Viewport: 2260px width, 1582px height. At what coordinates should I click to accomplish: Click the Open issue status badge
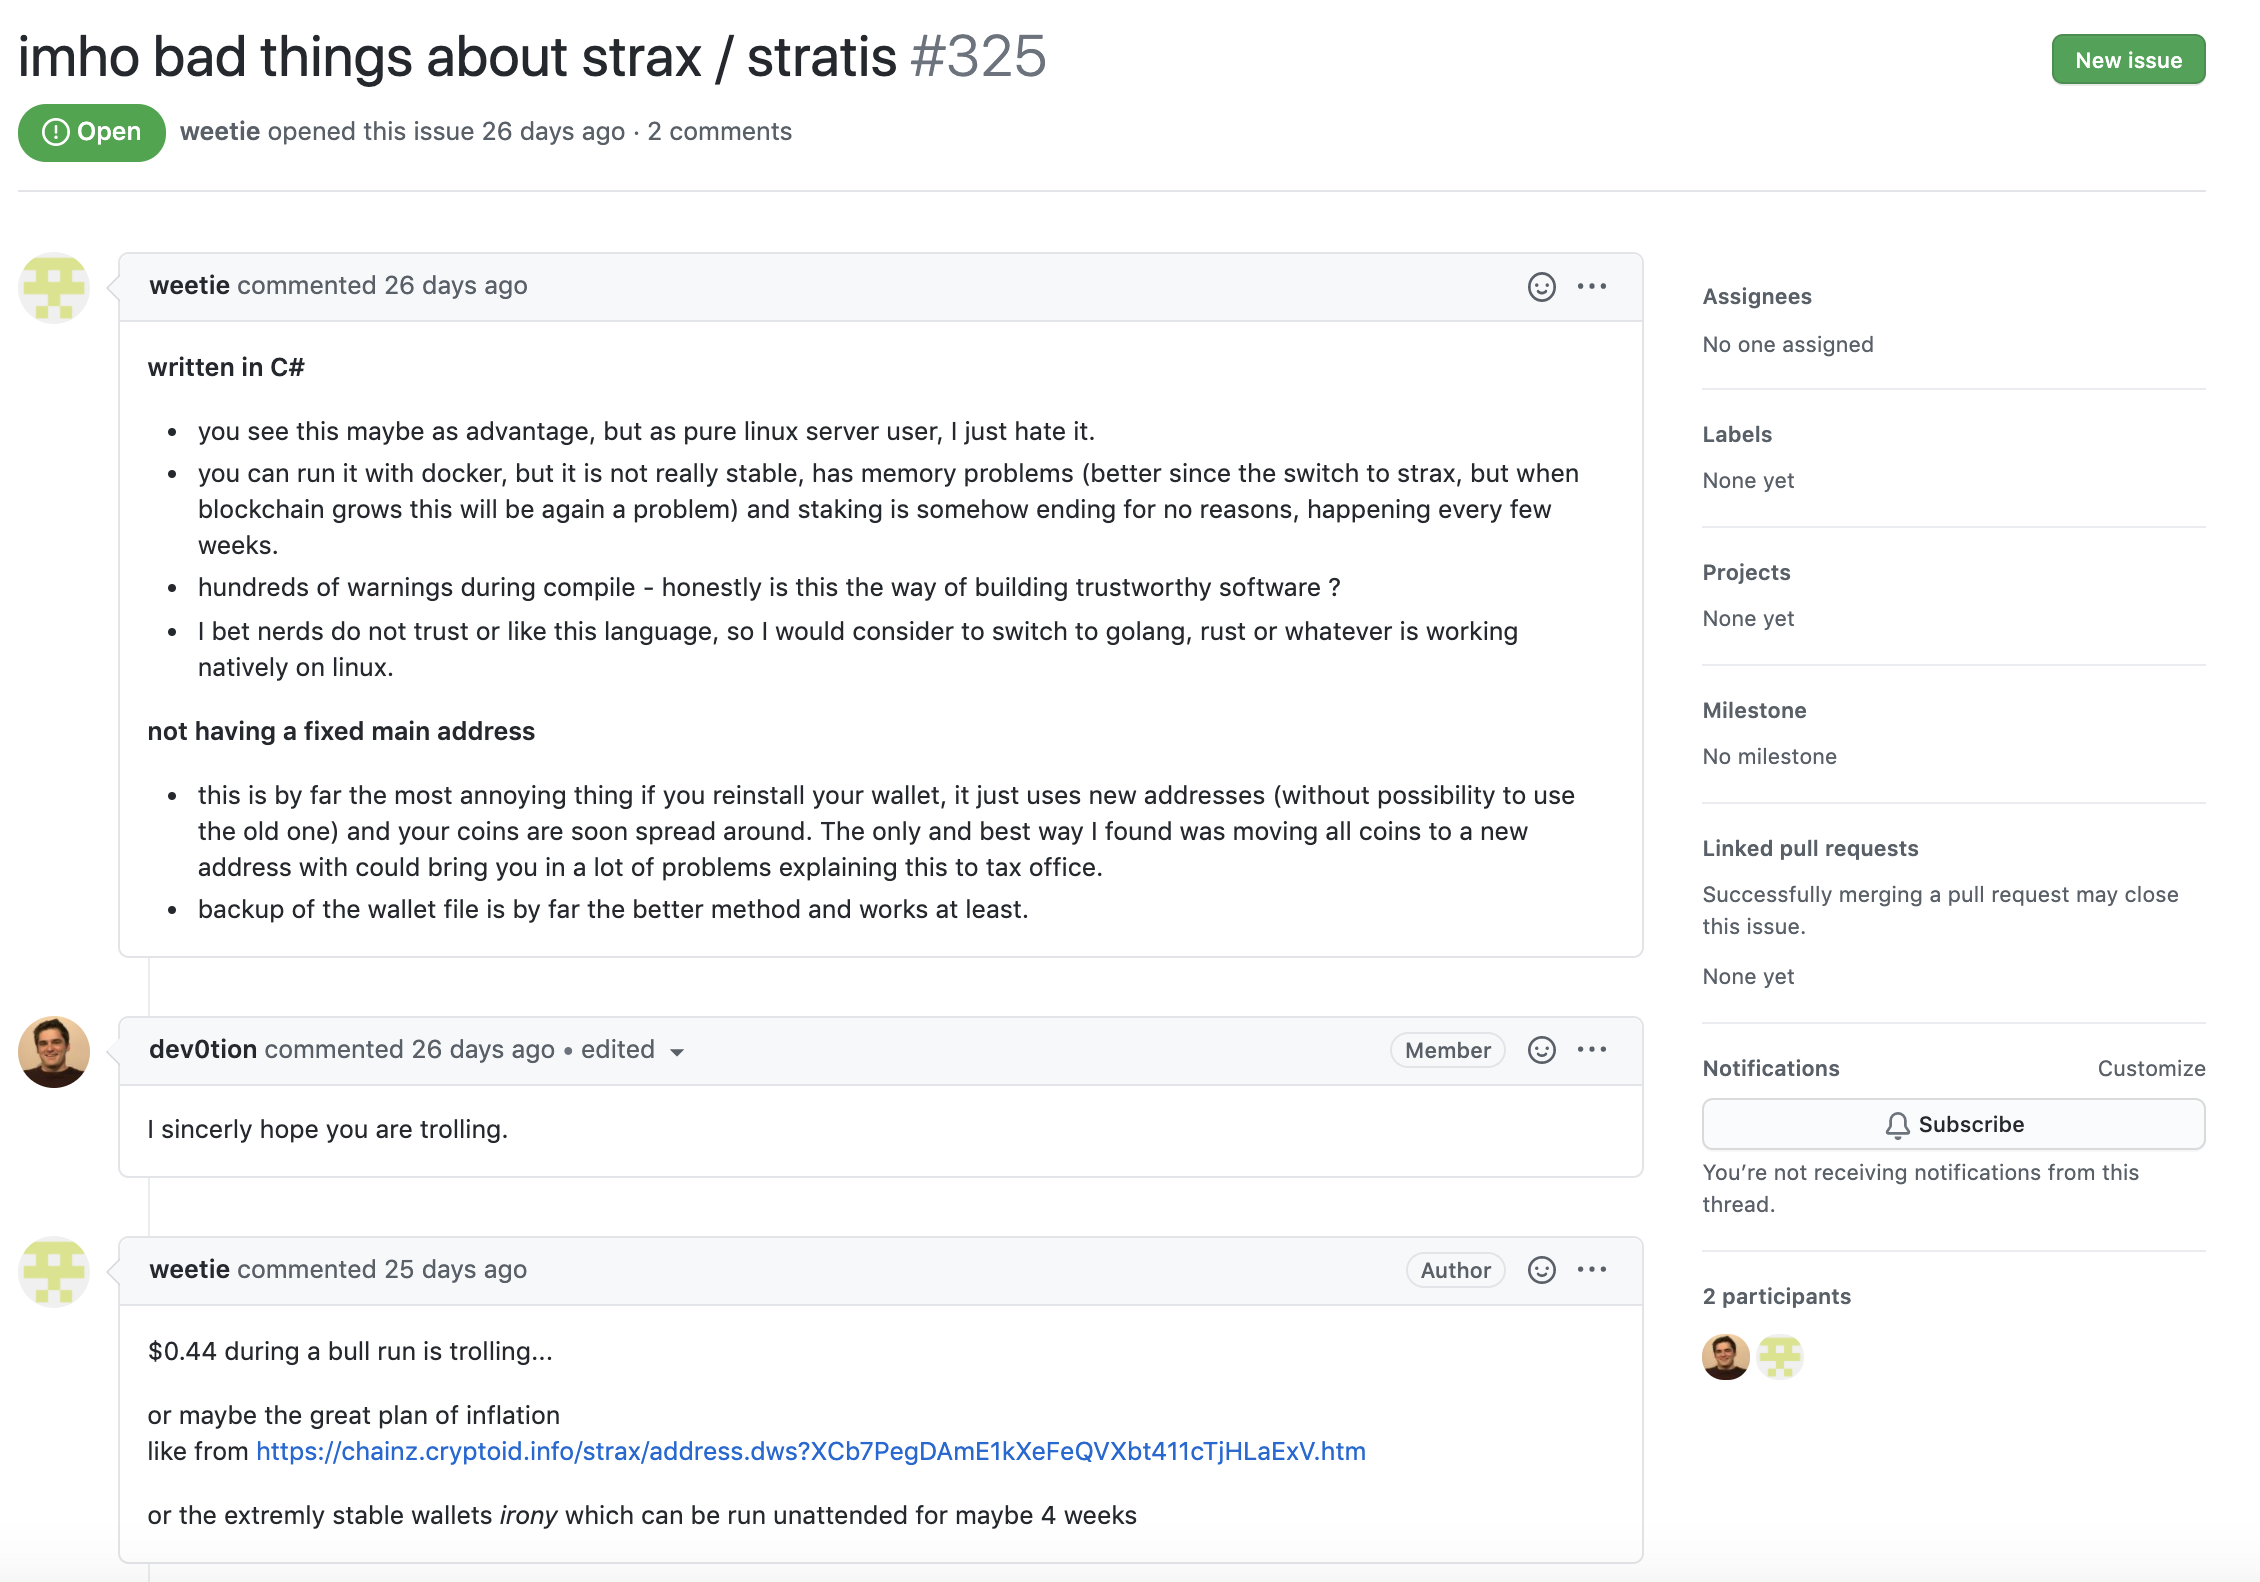[91, 132]
